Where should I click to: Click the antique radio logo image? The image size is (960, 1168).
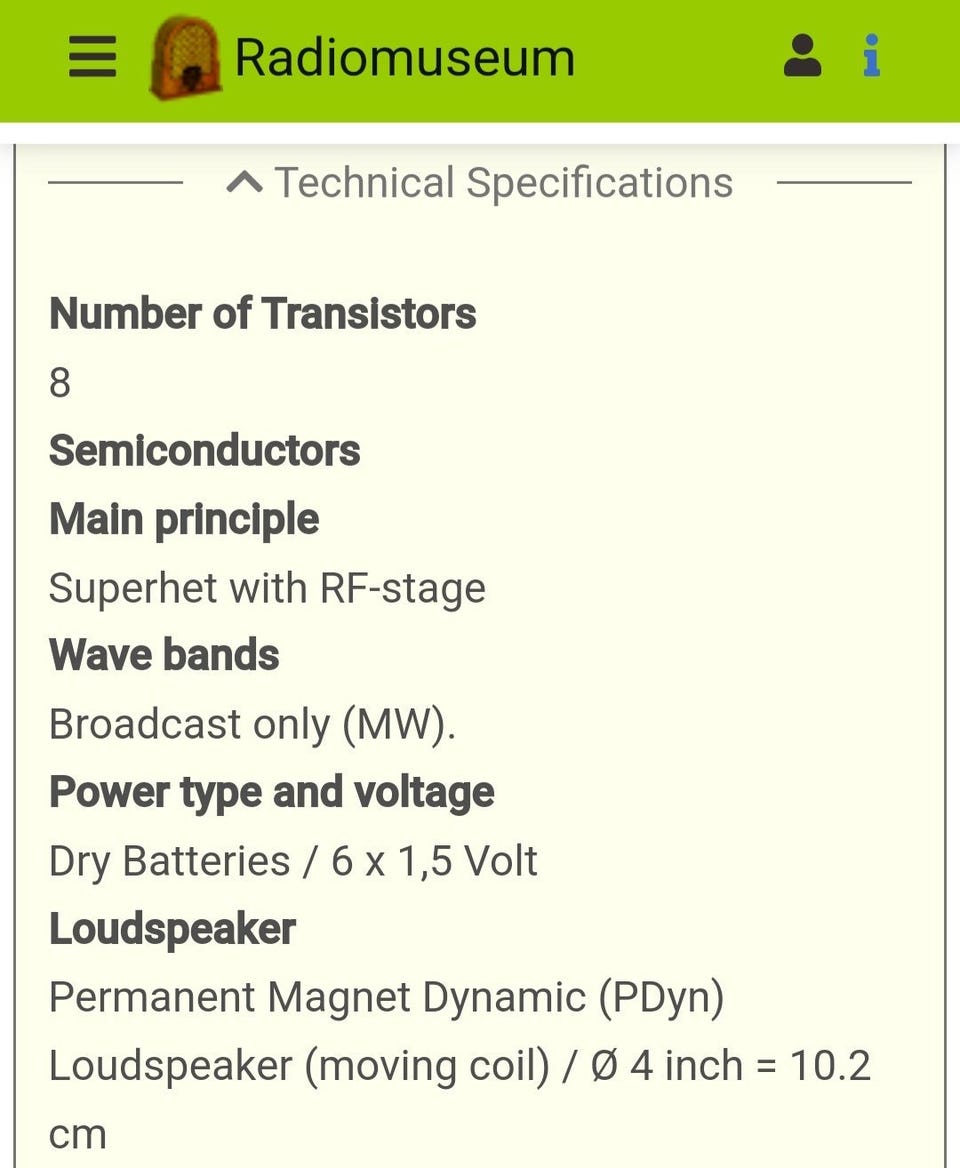click(185, 57)
